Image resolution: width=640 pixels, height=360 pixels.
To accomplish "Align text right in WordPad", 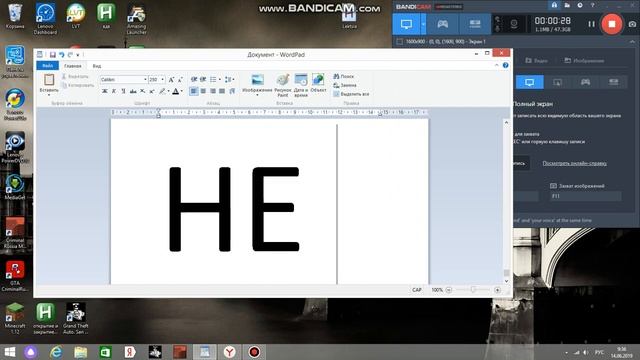I will click(x=213, y=91).
